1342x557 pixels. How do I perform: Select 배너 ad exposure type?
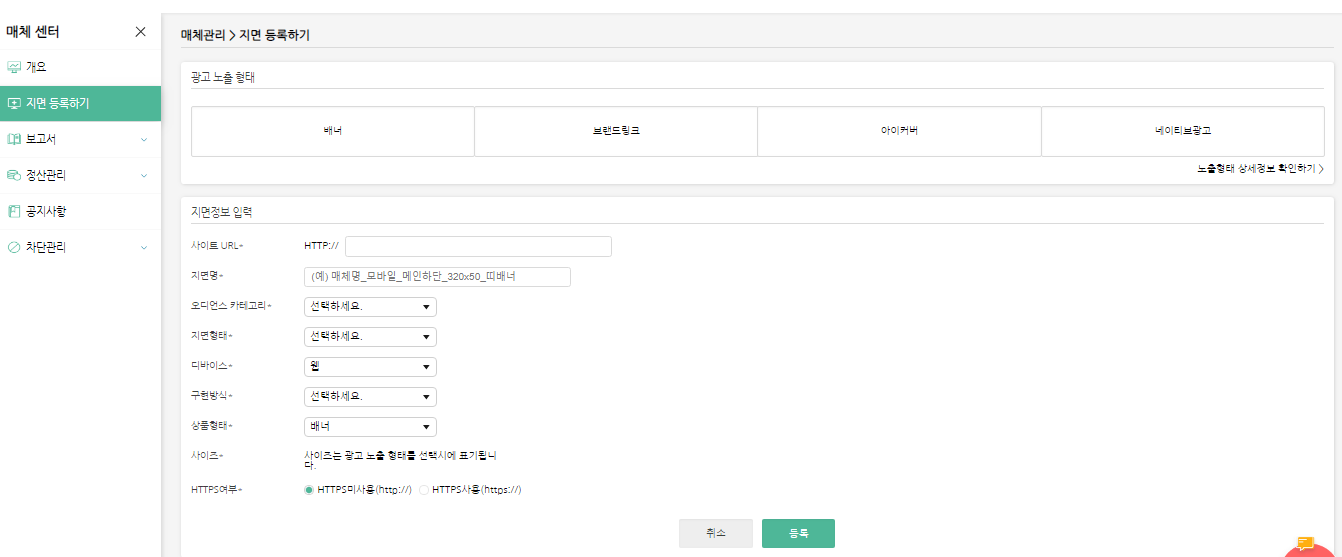tap(333, 131)
